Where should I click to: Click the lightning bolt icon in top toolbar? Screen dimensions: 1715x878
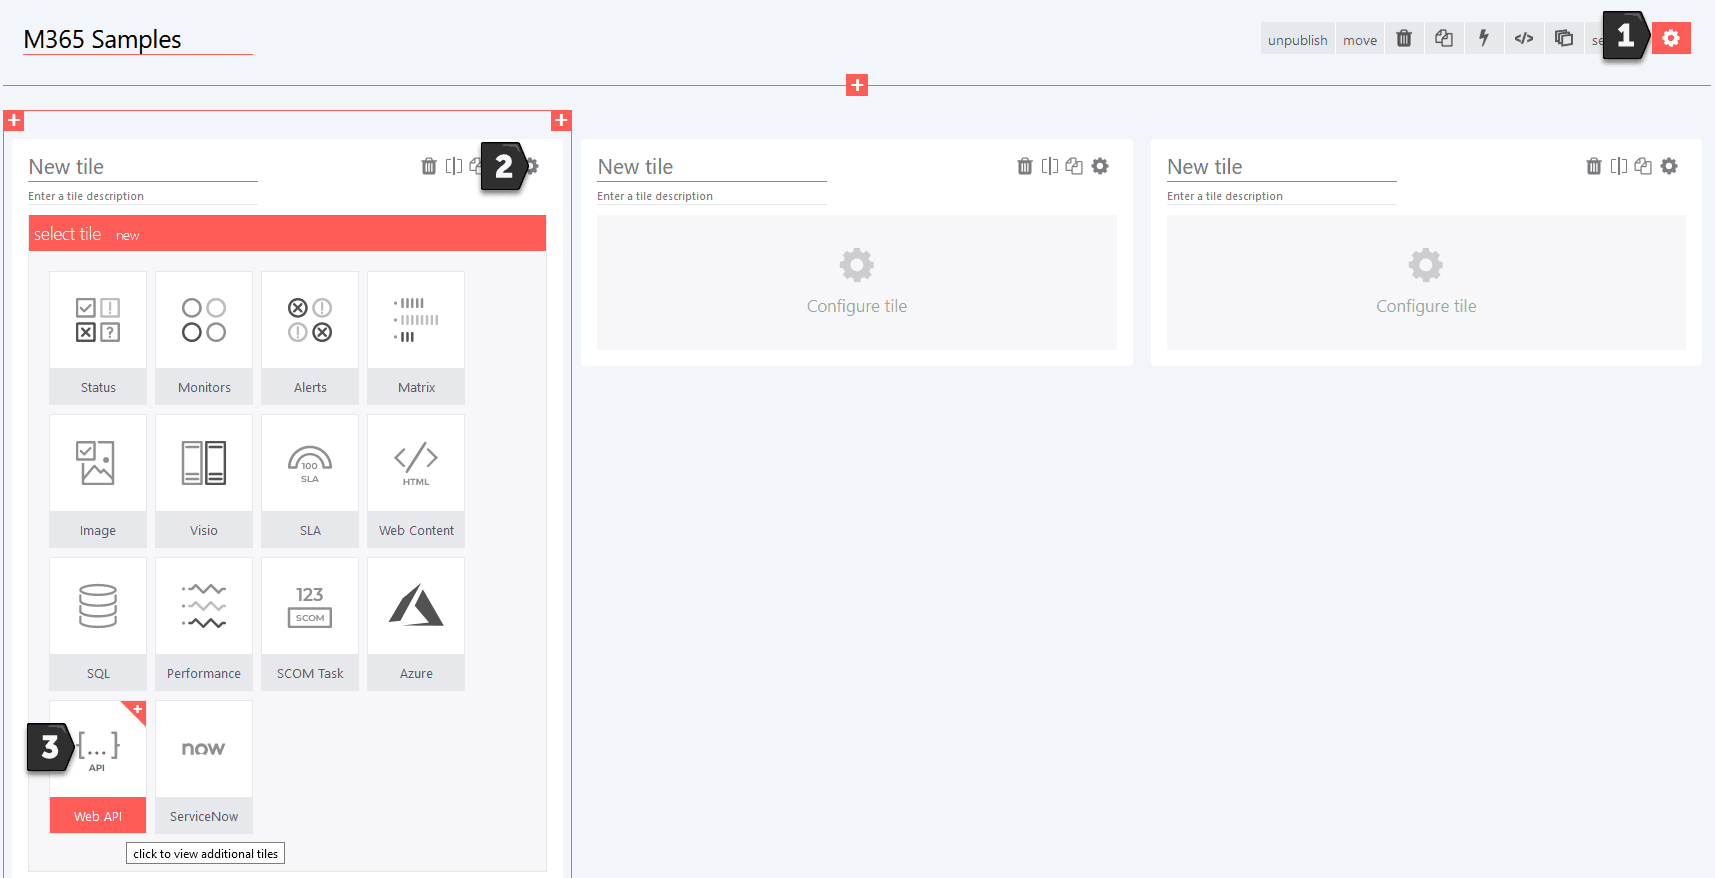[1484, 39]
